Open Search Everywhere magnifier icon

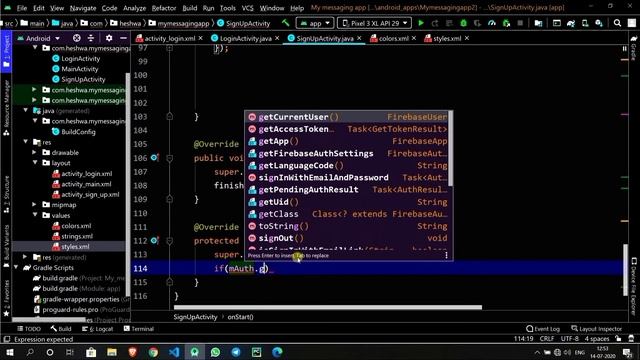point(617,23)
